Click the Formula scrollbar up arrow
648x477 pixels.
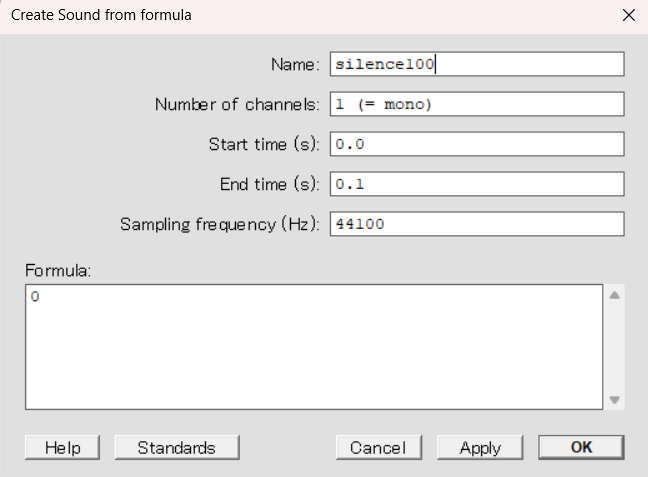[615, 295]
